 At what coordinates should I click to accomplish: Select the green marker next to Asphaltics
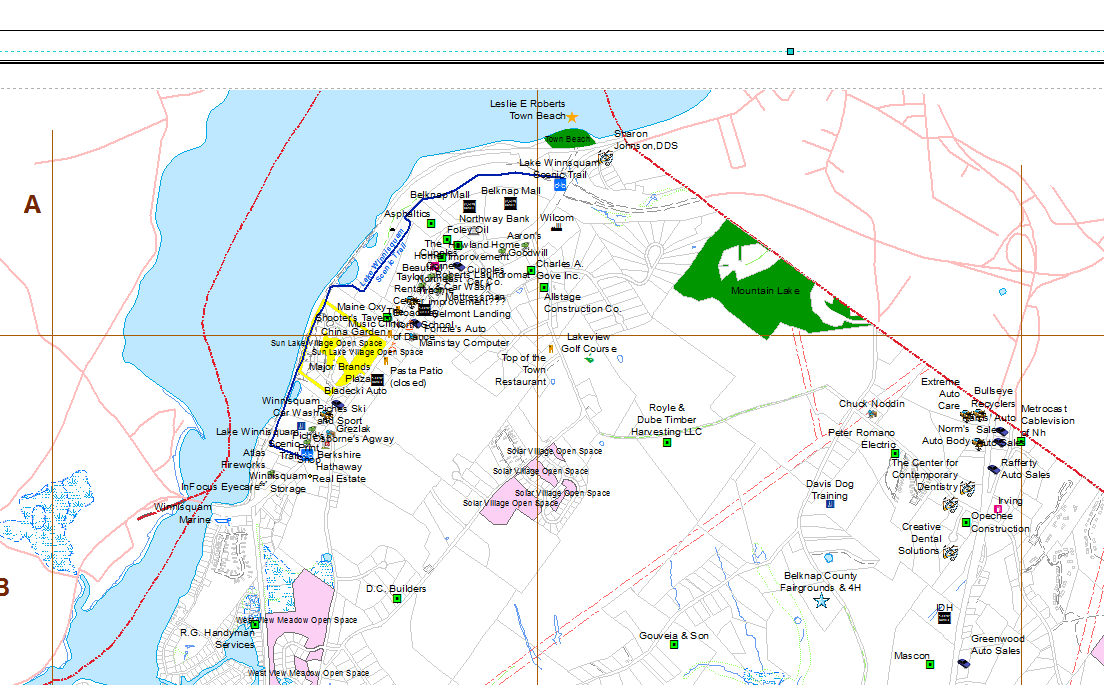pyautogui.click(x=431, y=223)
